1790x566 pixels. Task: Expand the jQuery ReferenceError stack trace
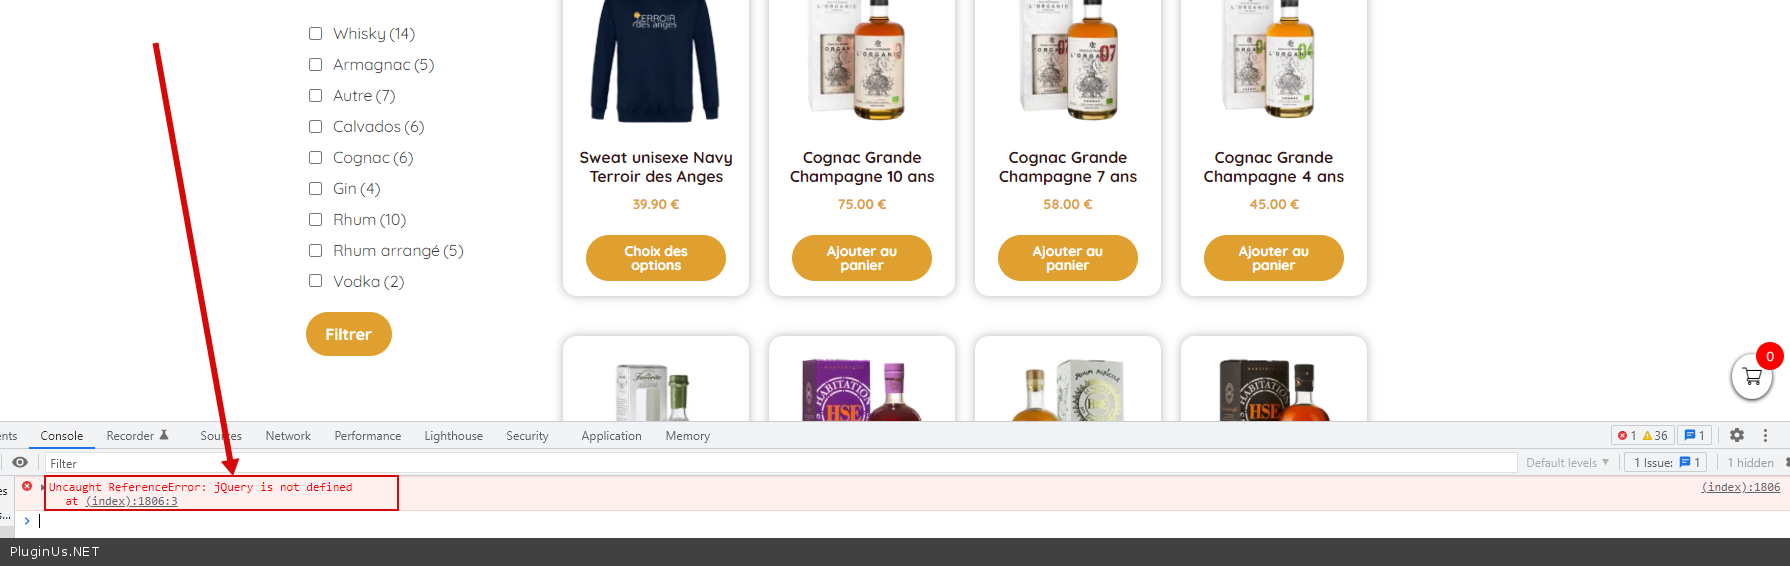[43, 487]
